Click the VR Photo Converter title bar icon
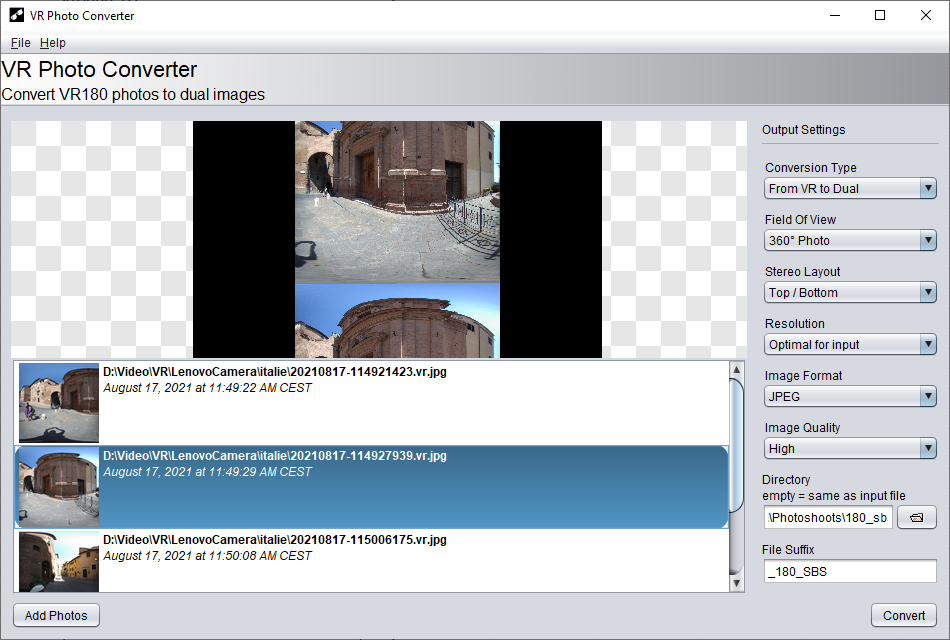The height and width of the screenshot is (640, 950). point(17,15)
